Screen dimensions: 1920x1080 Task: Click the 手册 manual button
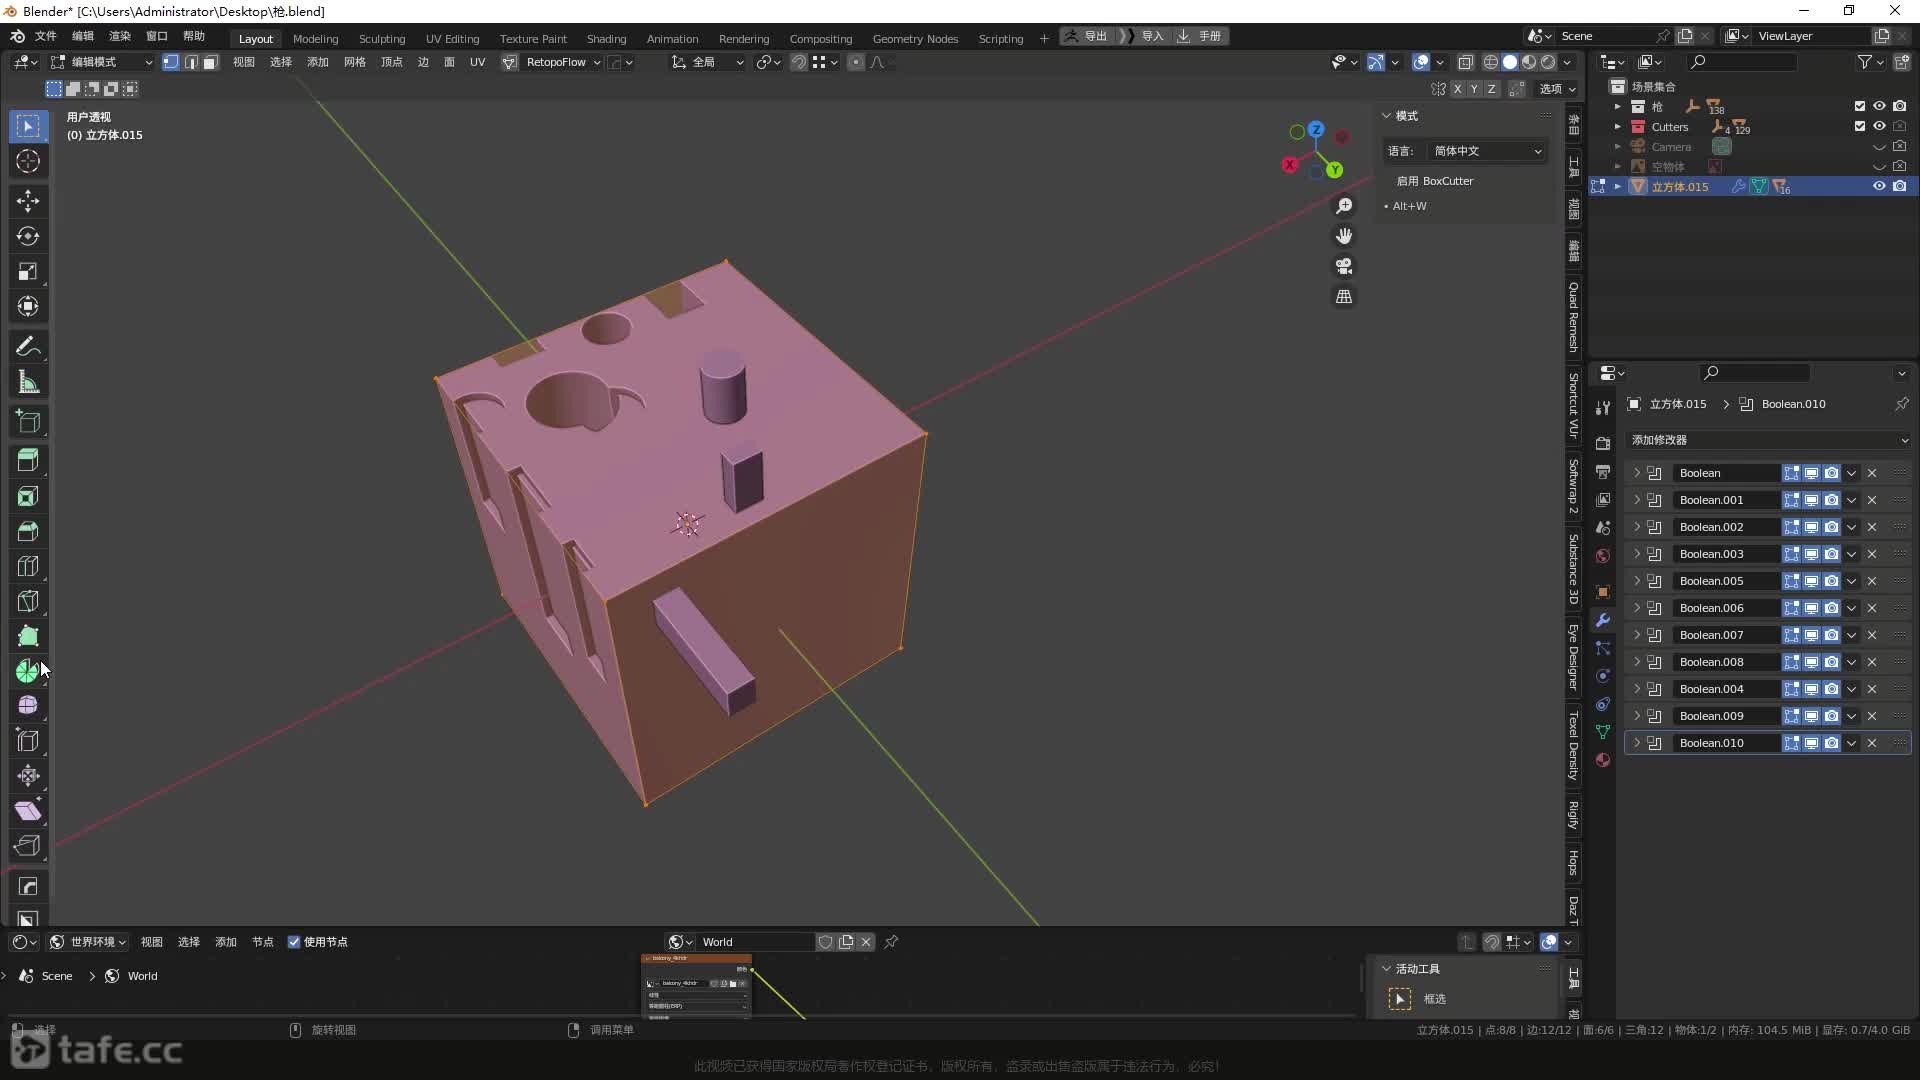(x=1201, y=36)
